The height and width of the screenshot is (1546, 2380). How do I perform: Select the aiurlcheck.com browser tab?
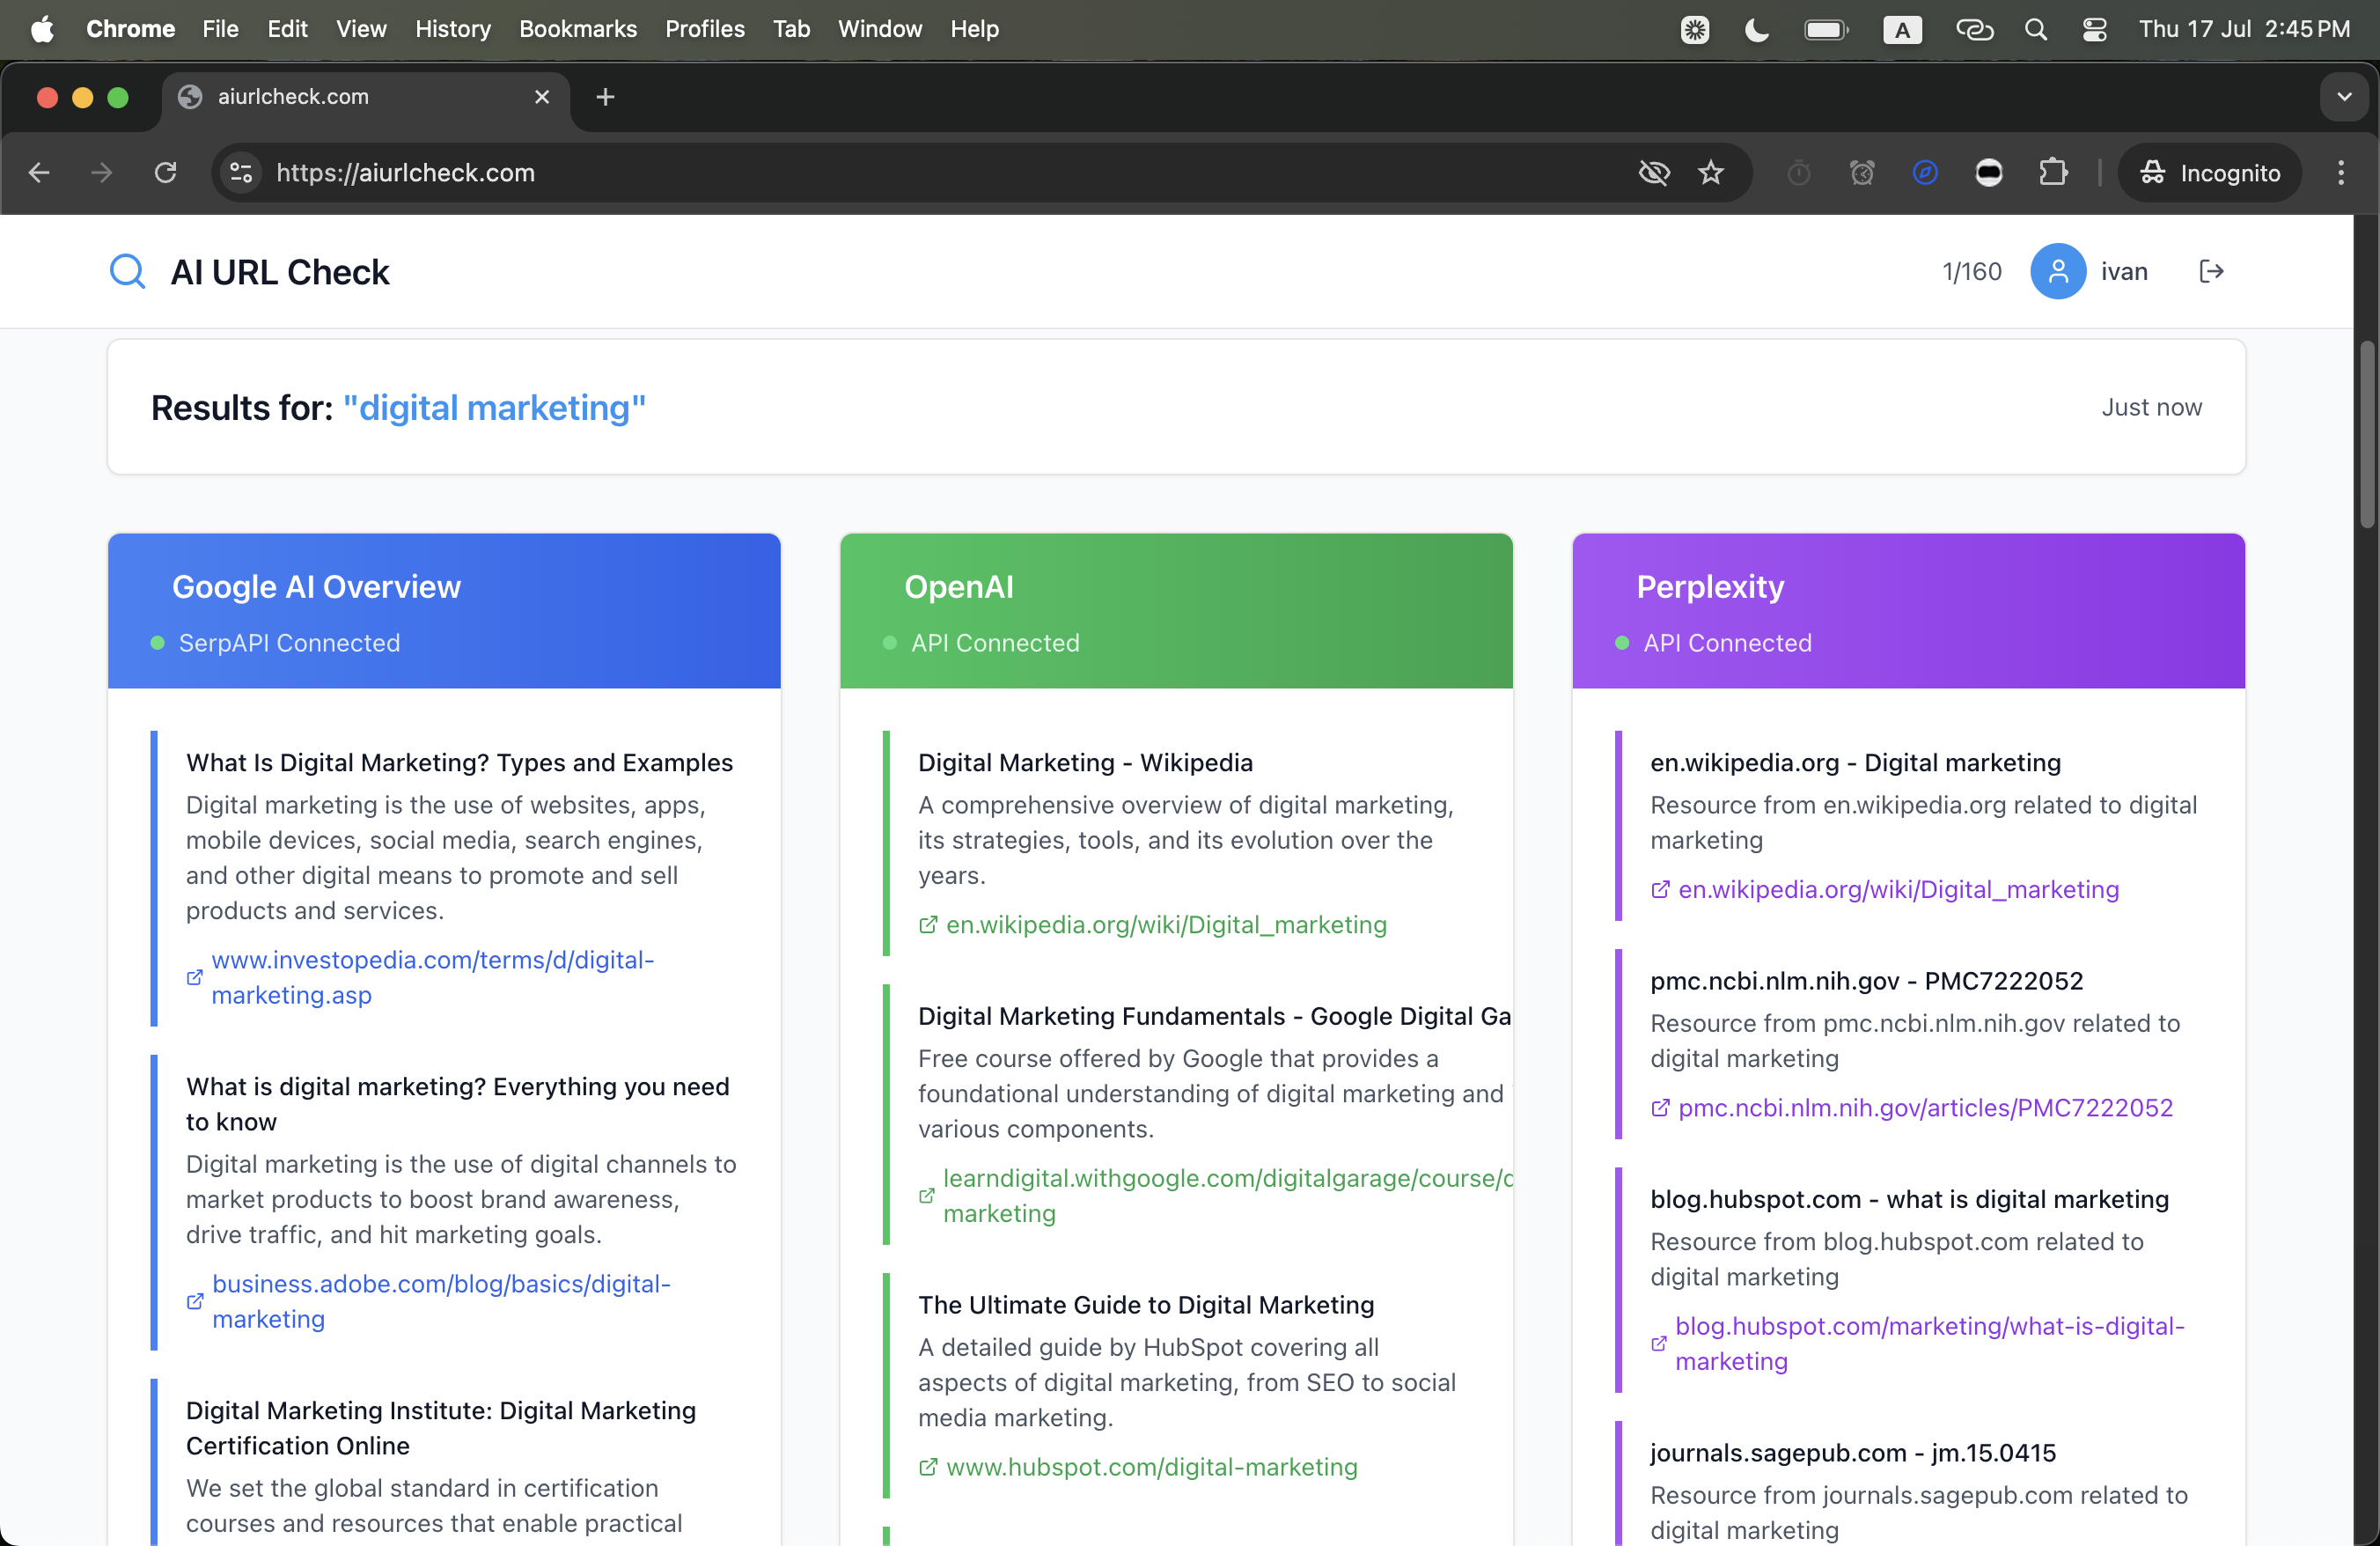point(366,97)
